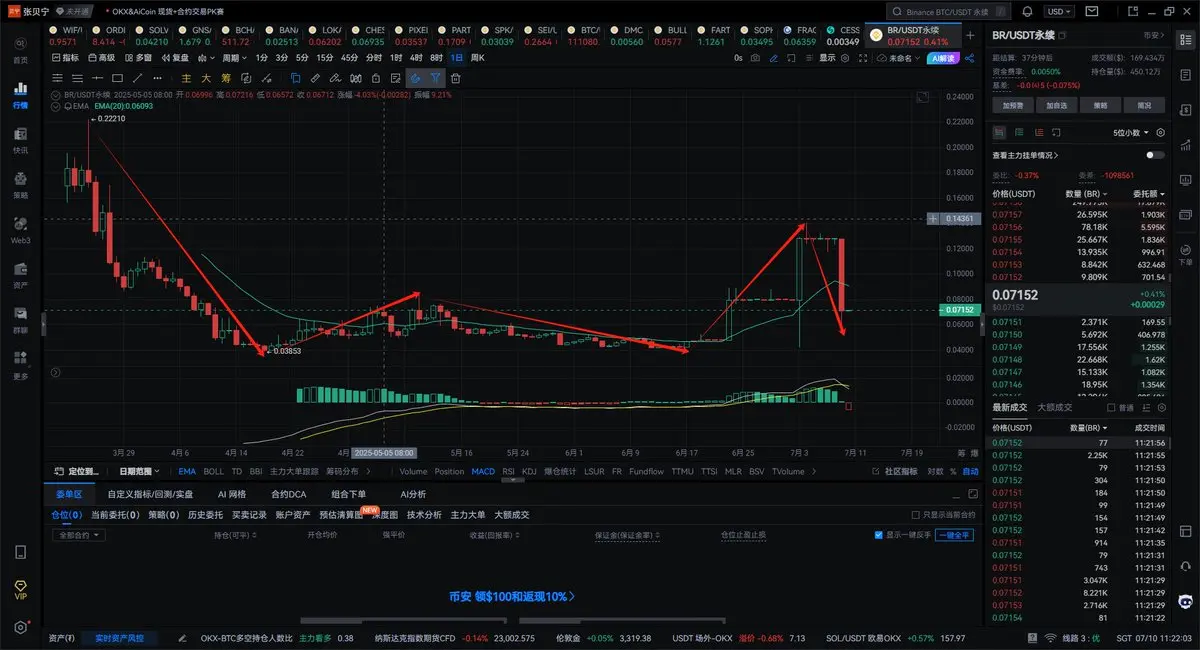The height and width of the screenshot is (650, 1200).
Task: Click the 主 main-force indicator icon
Action: pos(186,77)
